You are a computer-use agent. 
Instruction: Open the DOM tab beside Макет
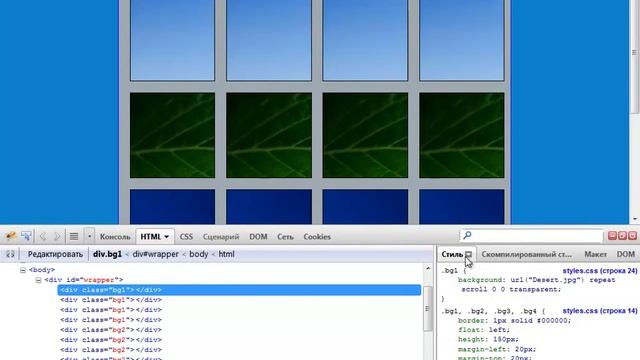626,254
